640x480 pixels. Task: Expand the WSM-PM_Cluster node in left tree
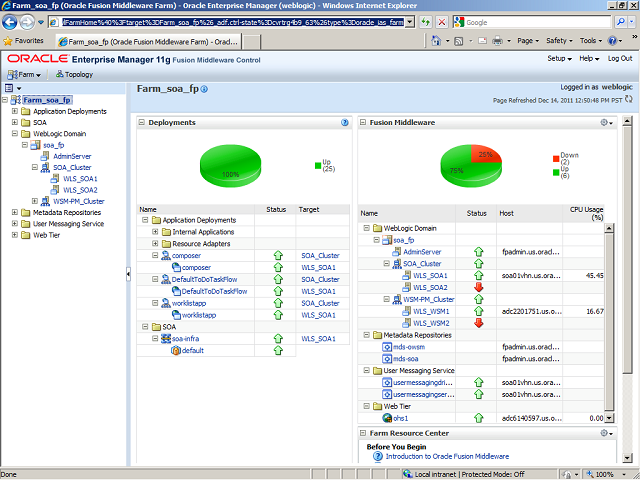35,201
